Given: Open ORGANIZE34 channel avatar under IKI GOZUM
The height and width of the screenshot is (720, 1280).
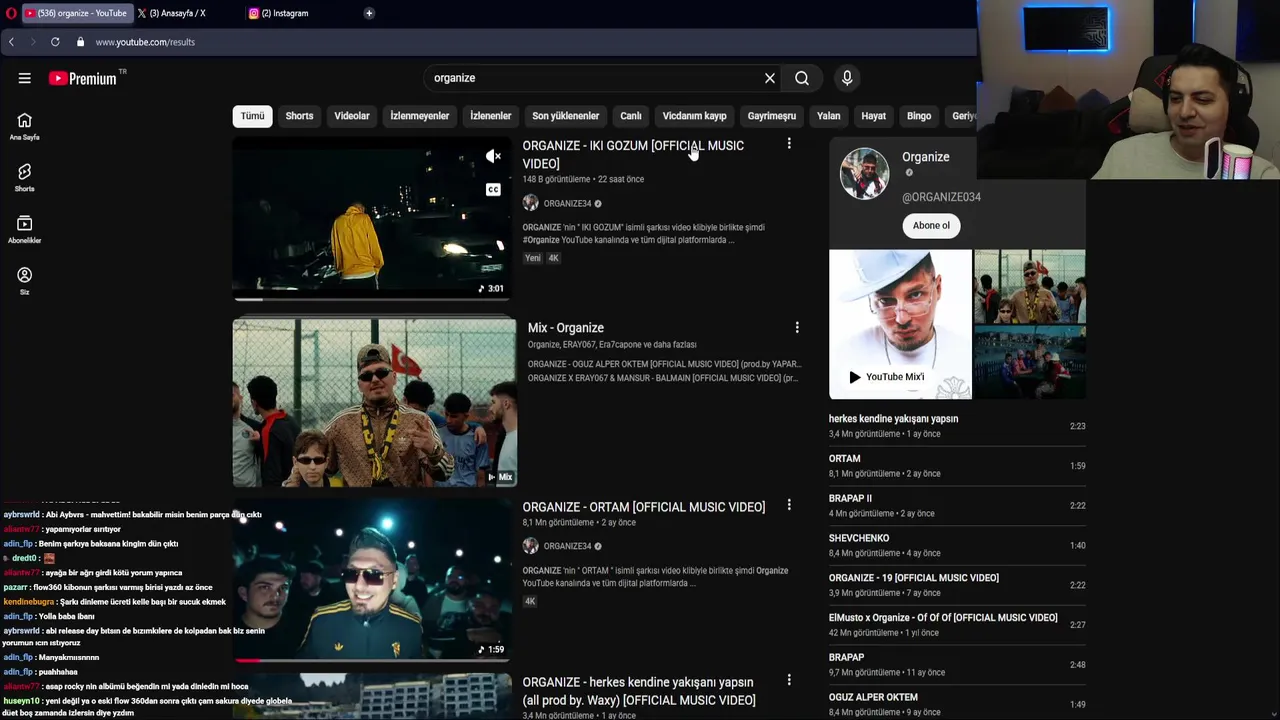Looking at the screenshot, I should [531, 203].
